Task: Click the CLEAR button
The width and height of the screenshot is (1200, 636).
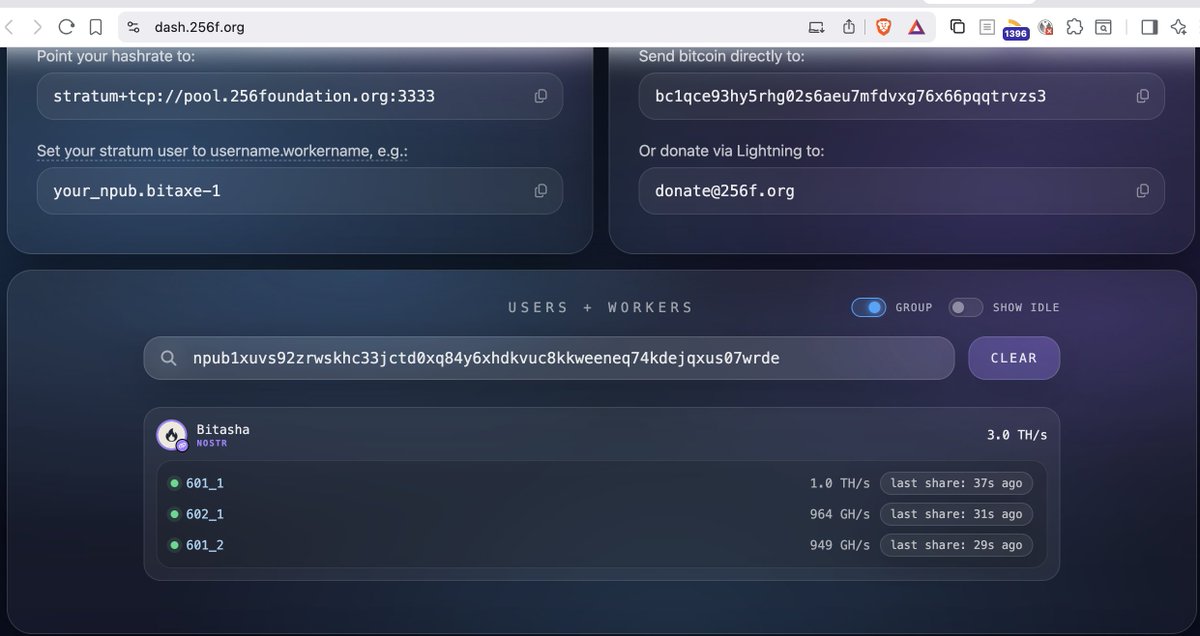Action: pos(1014,358)
